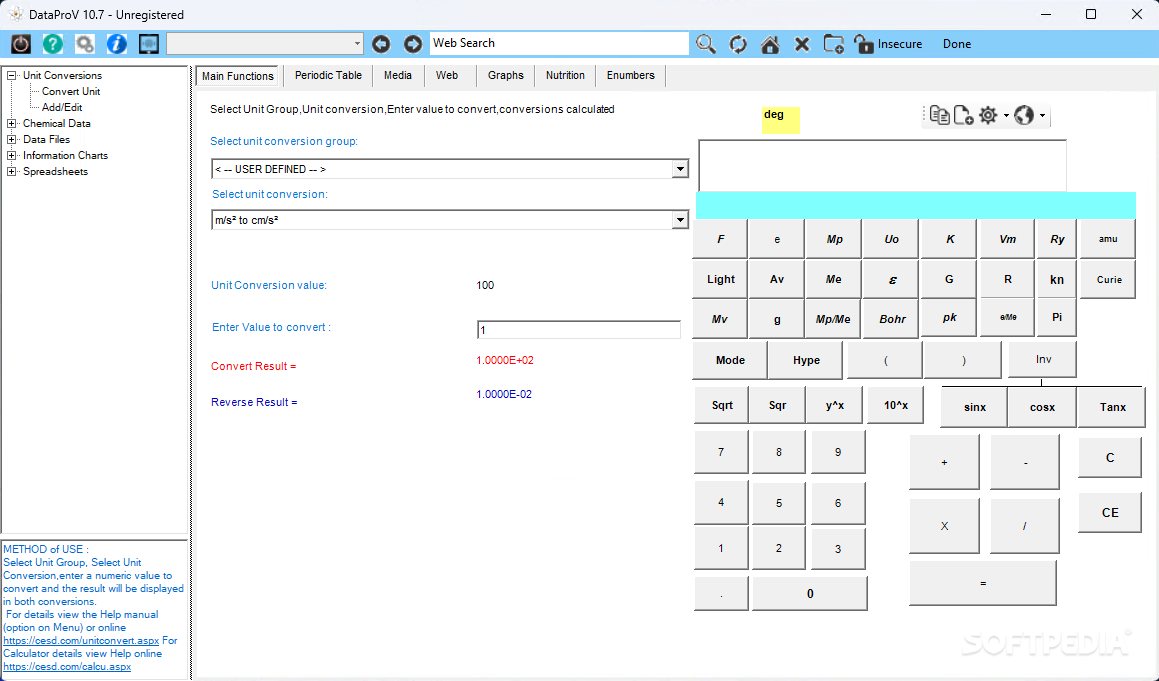Click the Insecure padlock icon

(863, 44)
